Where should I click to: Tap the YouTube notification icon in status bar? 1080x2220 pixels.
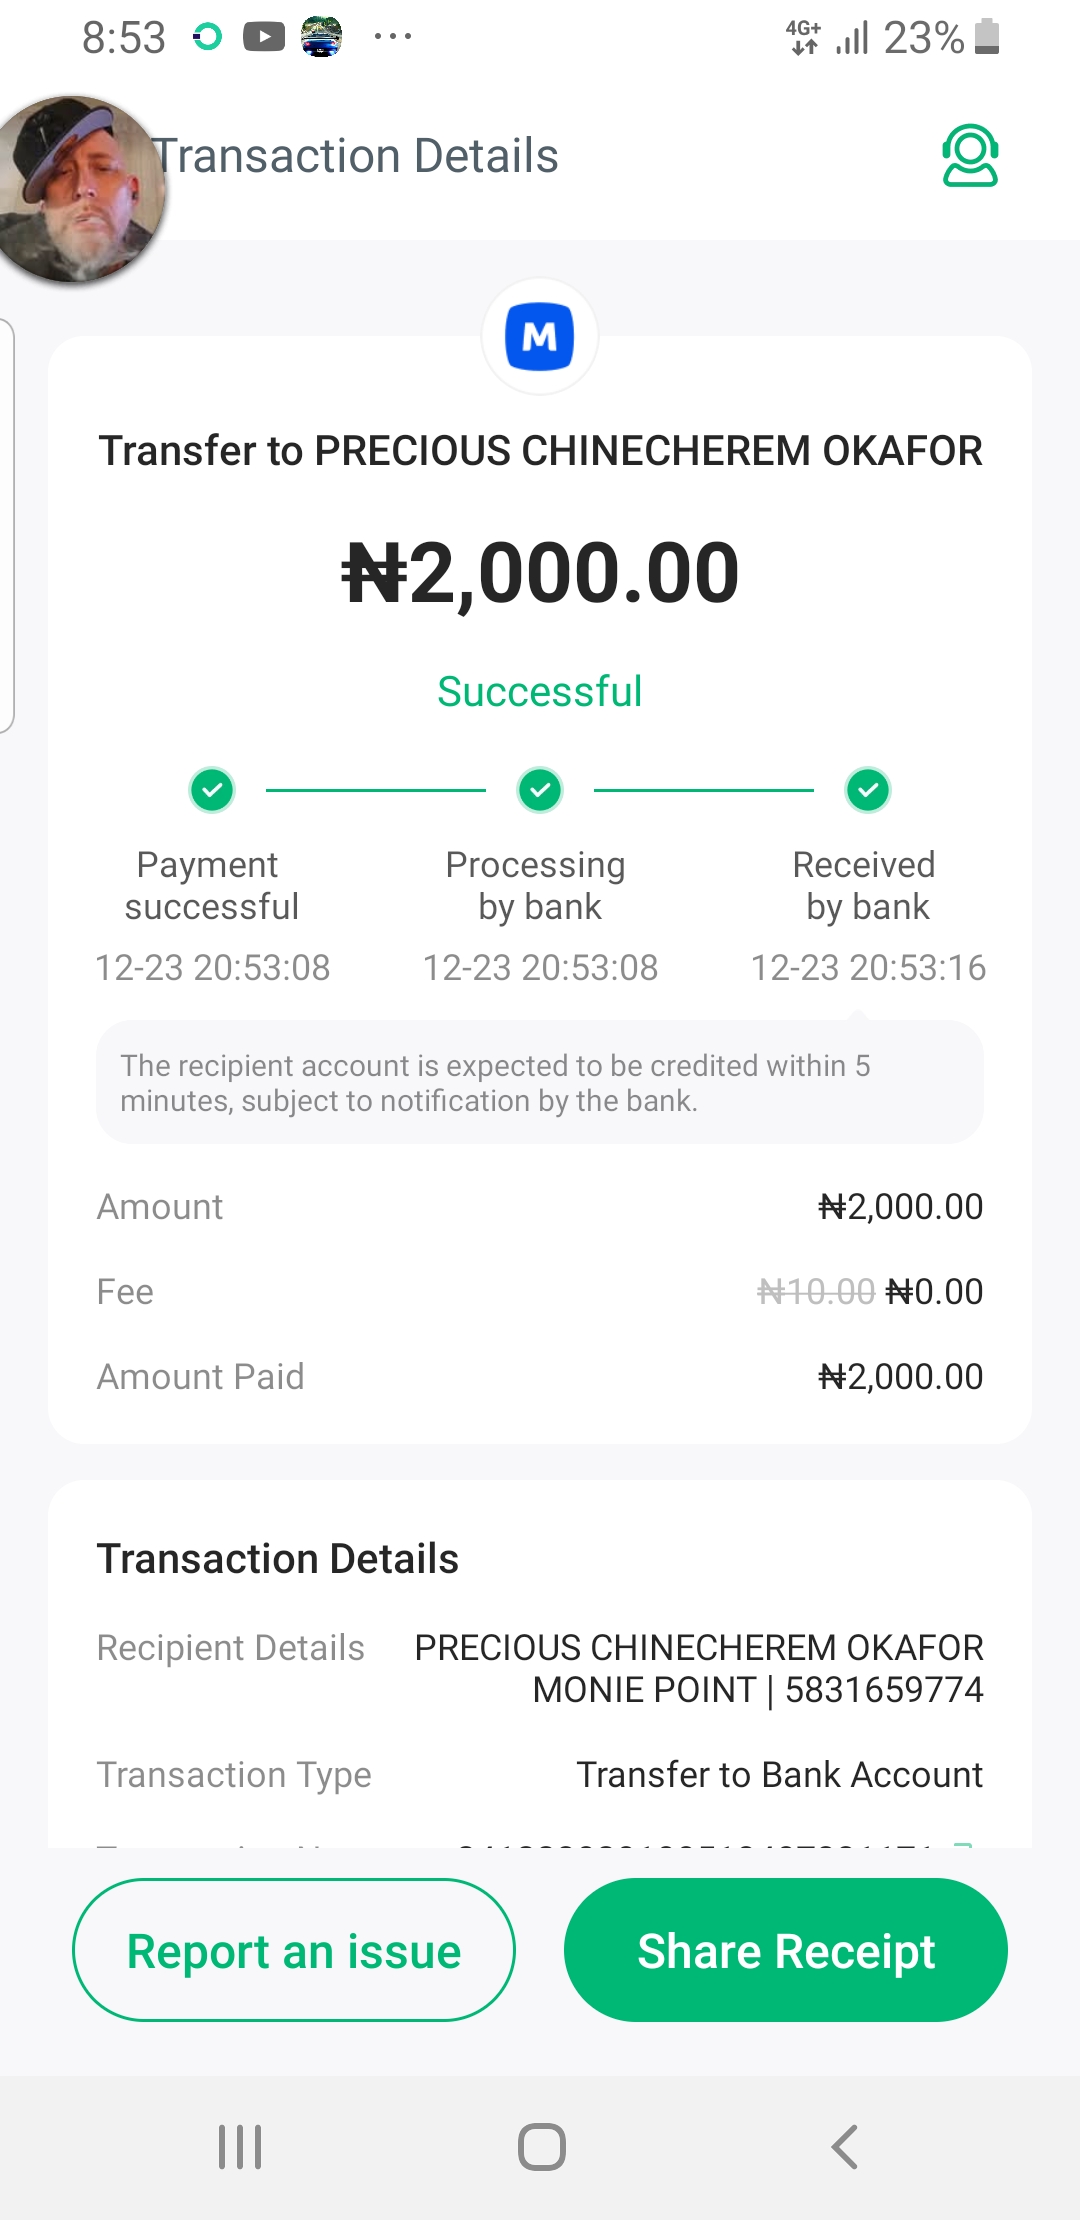click(x=264, y=38)
